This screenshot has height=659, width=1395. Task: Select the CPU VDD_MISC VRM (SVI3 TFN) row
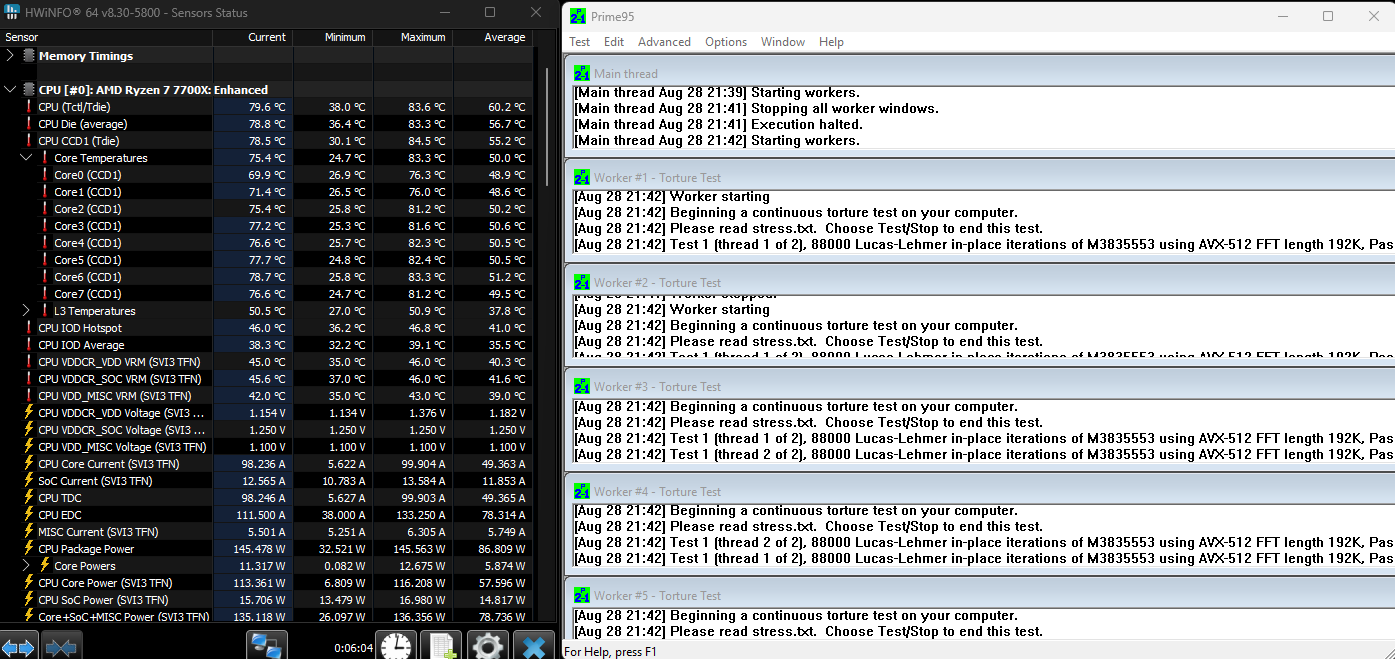pos(267,395)
